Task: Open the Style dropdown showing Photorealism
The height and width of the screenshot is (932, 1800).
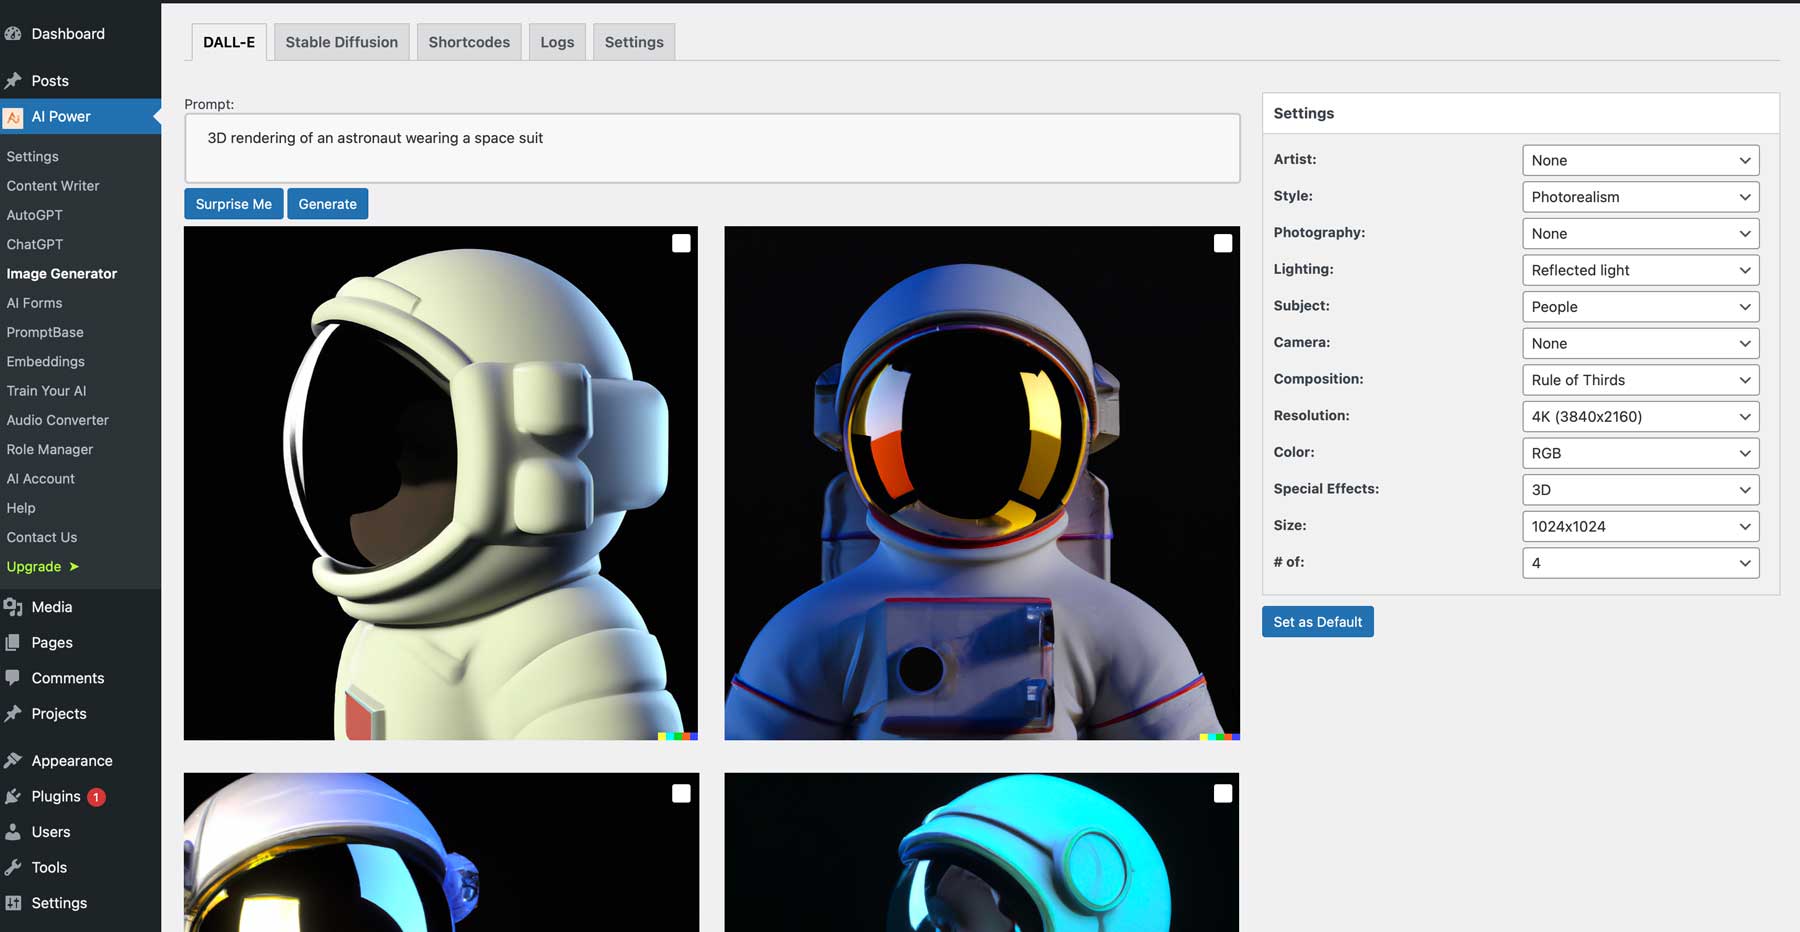Action: point(1640,196)
